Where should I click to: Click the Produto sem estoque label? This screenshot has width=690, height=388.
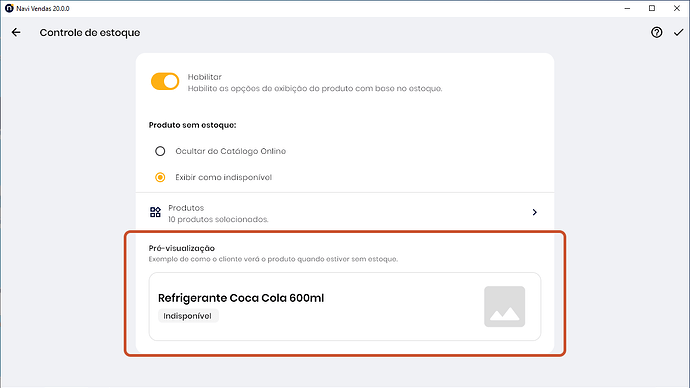tap(192, 125)
